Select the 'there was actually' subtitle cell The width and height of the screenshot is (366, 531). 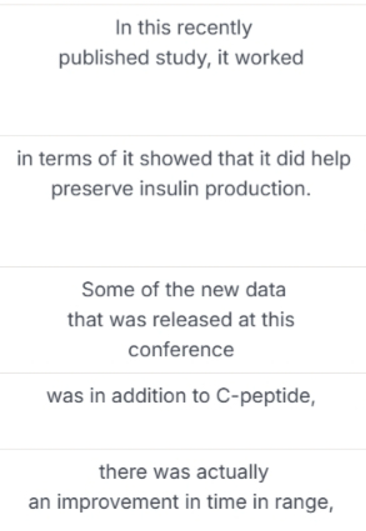pyautogui.click(x=183, y=490)
